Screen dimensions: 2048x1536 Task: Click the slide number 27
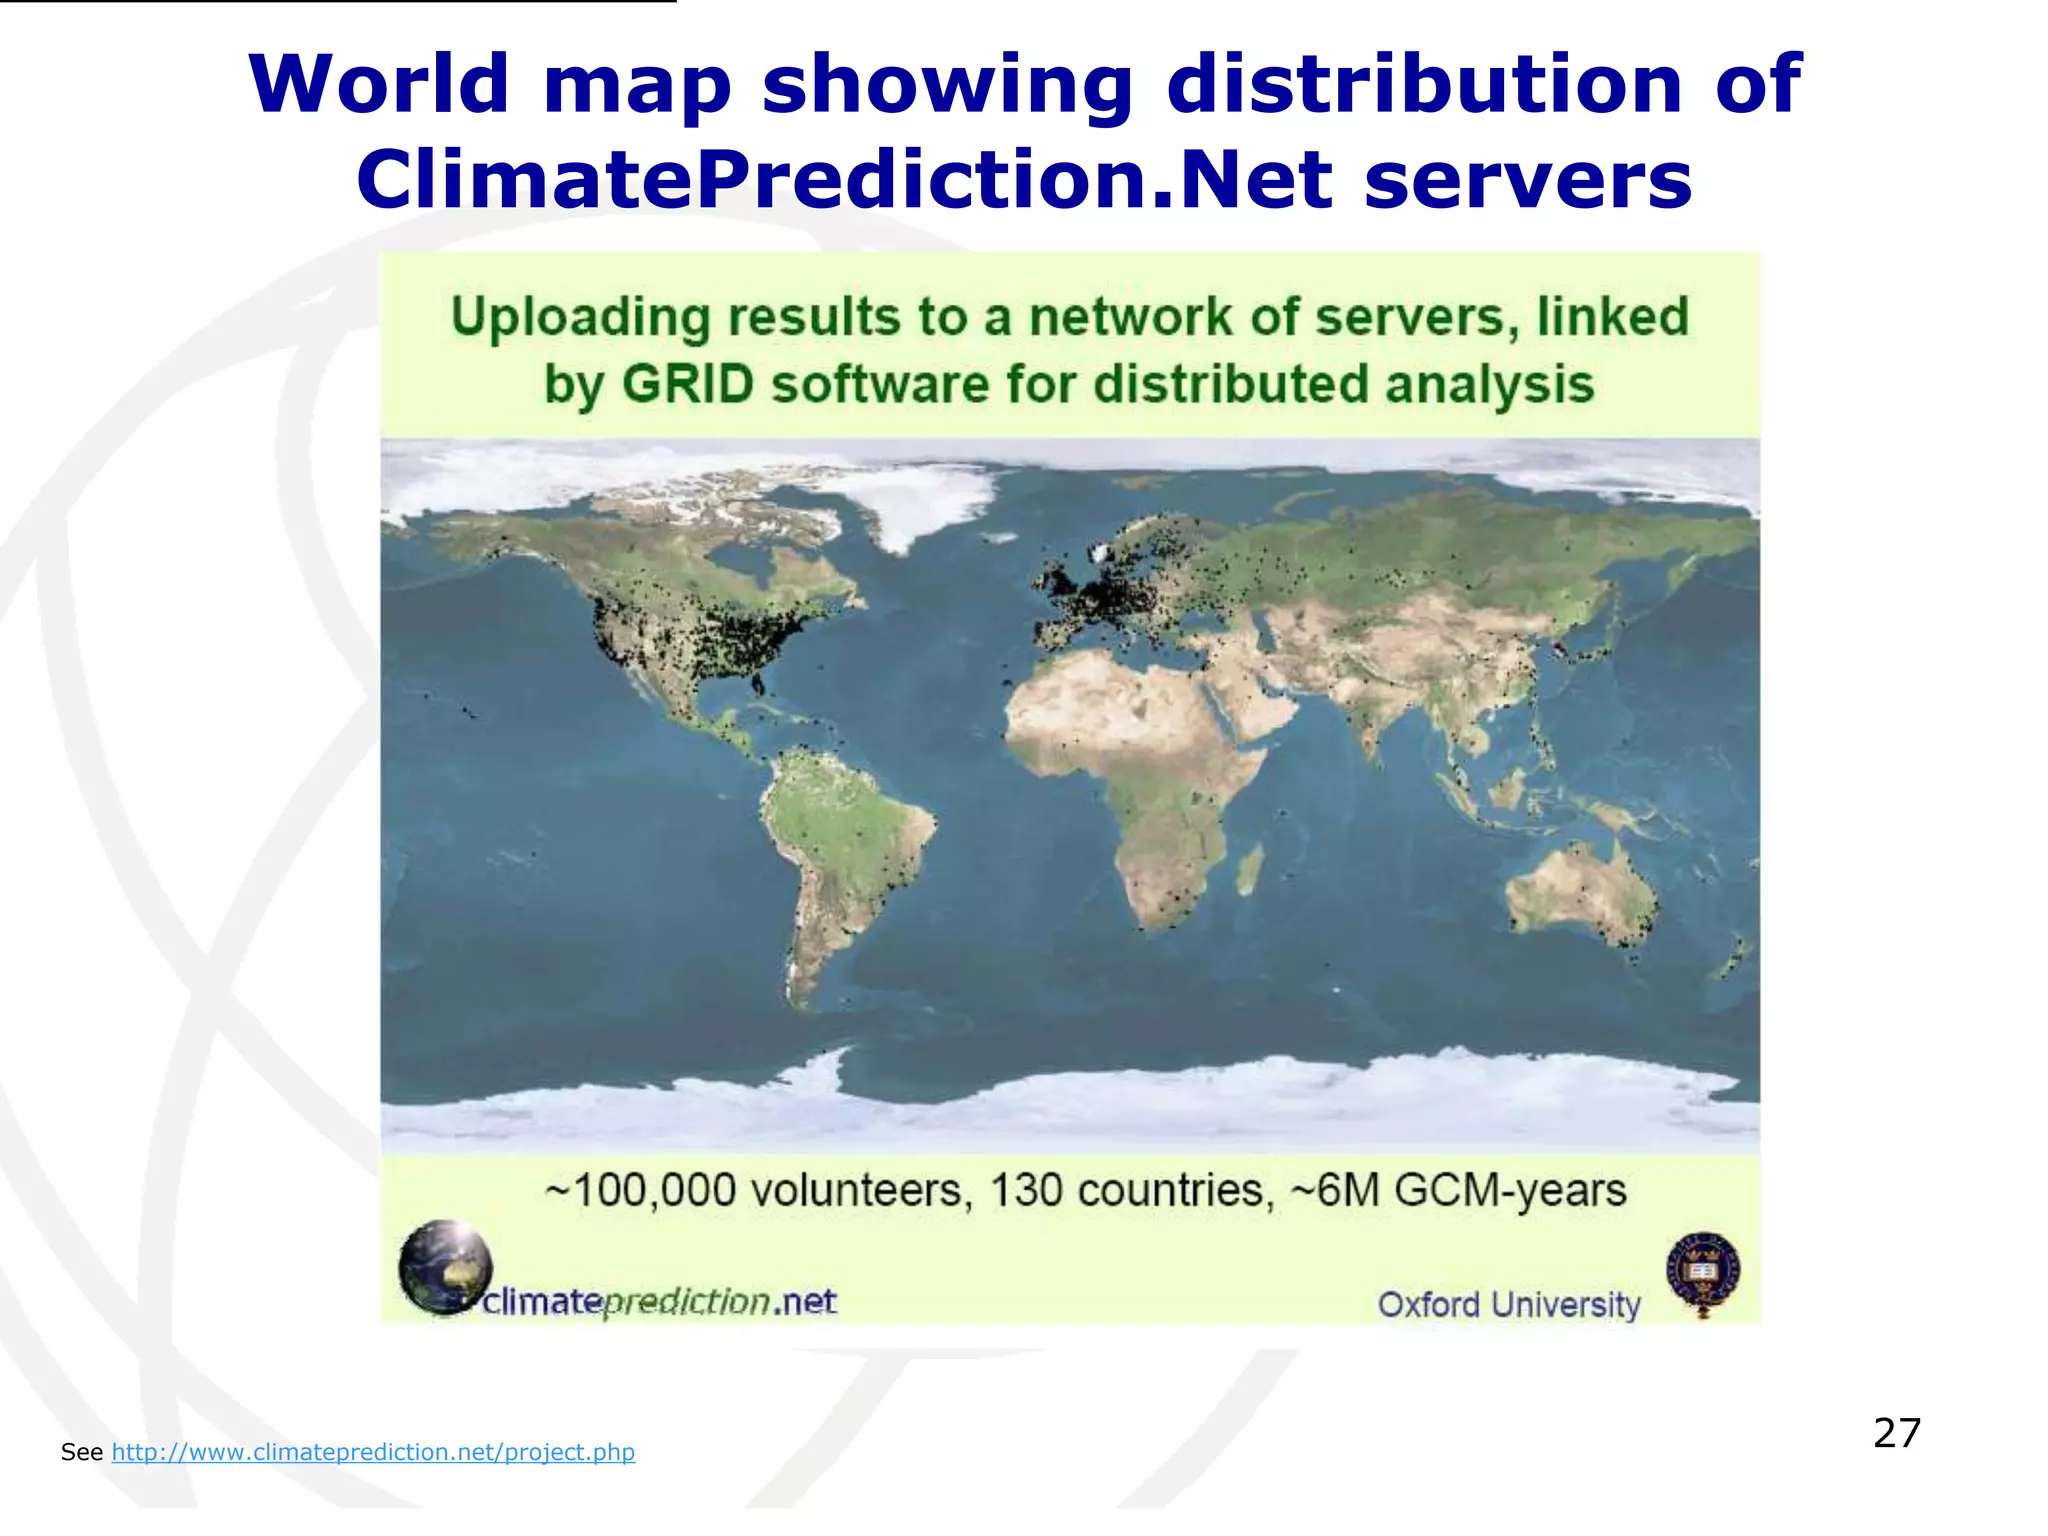[1897, 1433]
